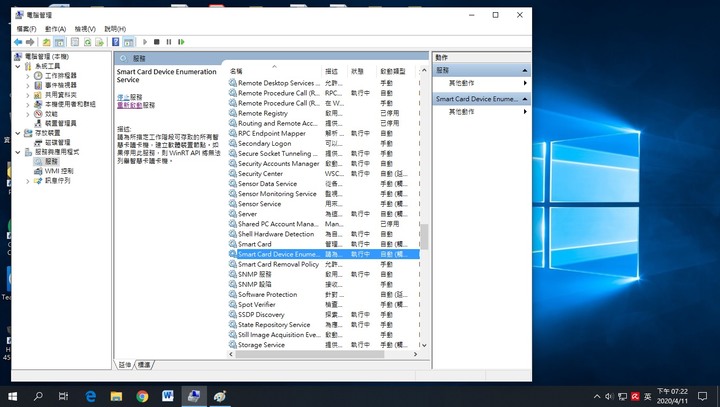Click the export list toolbar icon
Screen dimensions: 720x407
tap(99, 42)
